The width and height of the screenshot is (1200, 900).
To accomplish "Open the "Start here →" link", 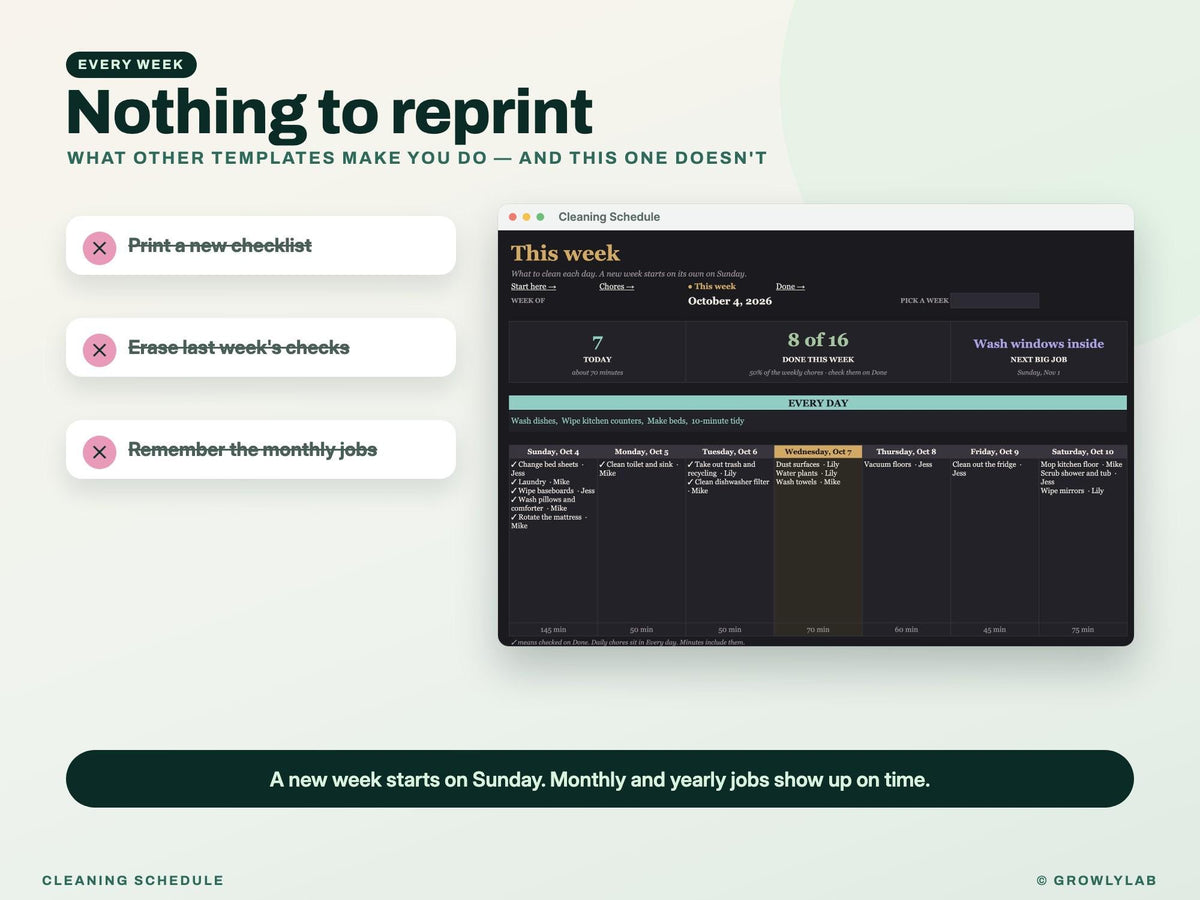I will (533, 287).
